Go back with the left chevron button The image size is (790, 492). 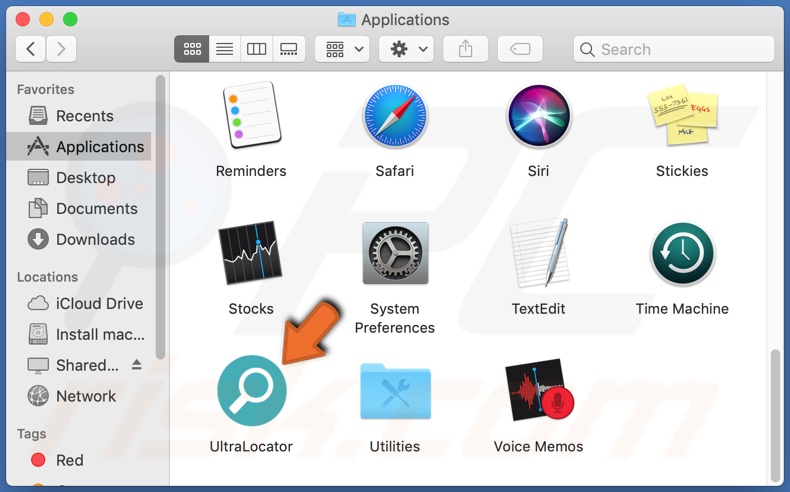[x=31, y=49]
